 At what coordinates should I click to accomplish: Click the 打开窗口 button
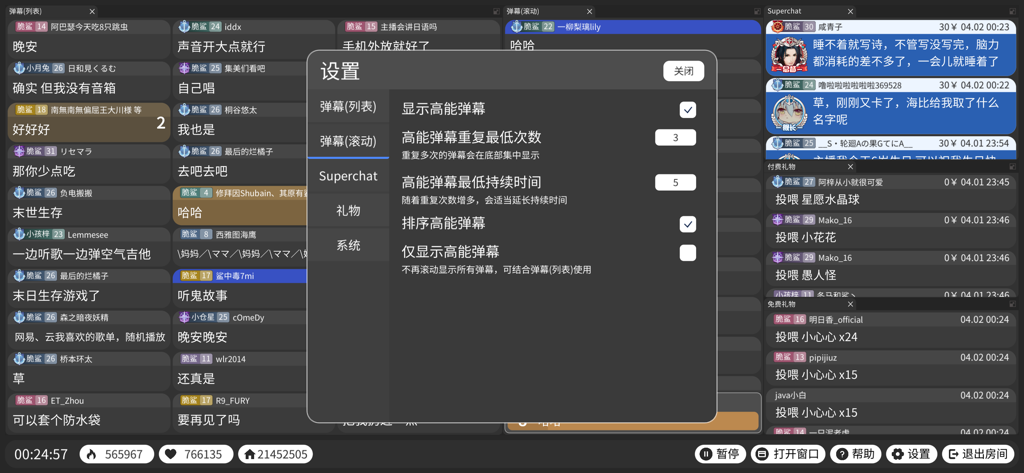tap(788, 454)
